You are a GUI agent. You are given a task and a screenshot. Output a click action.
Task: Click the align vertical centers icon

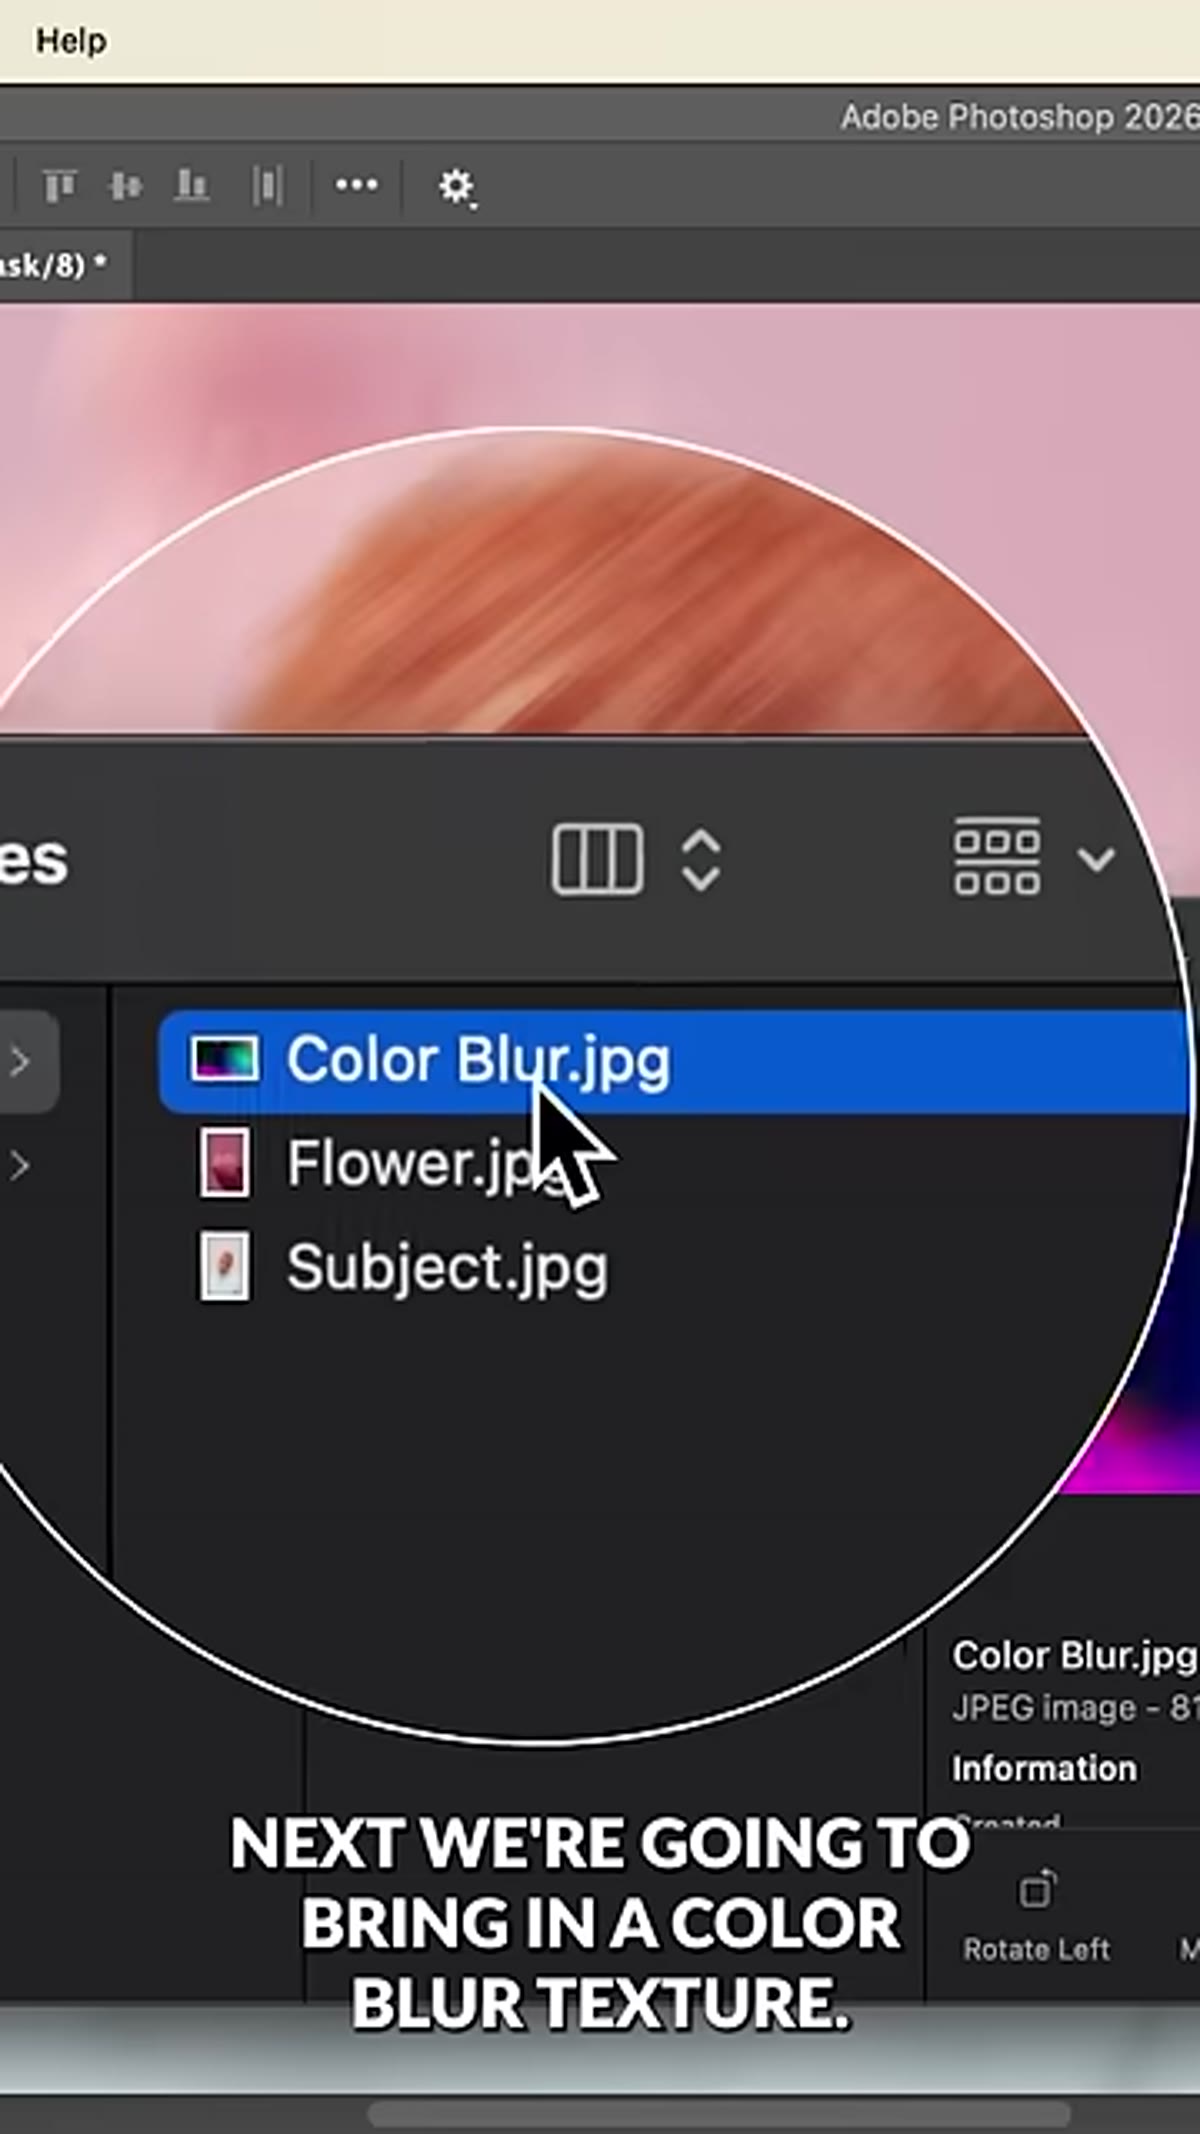tap(126, 186)
